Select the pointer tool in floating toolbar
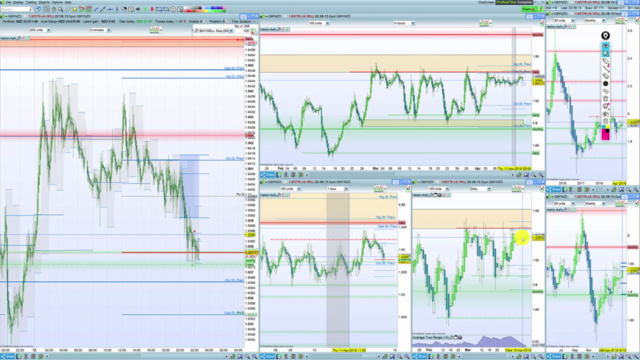 tap(605, 53)
